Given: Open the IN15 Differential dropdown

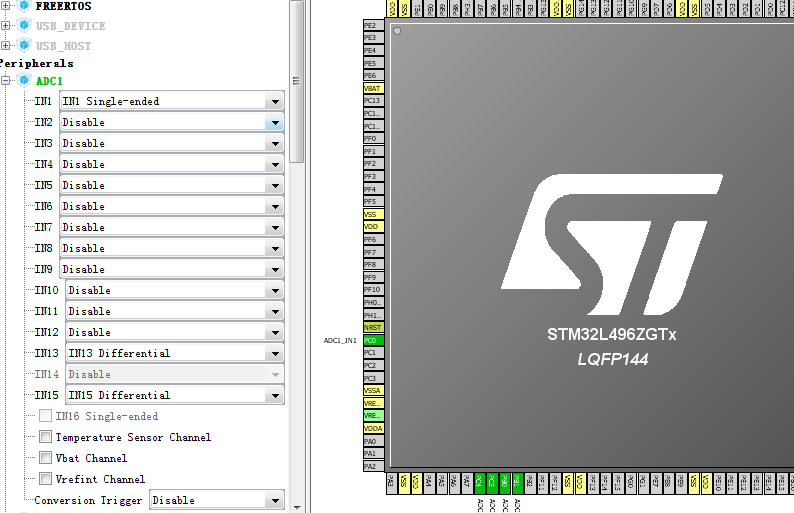Looking at the screenshot, I should [x=175, y=396].
